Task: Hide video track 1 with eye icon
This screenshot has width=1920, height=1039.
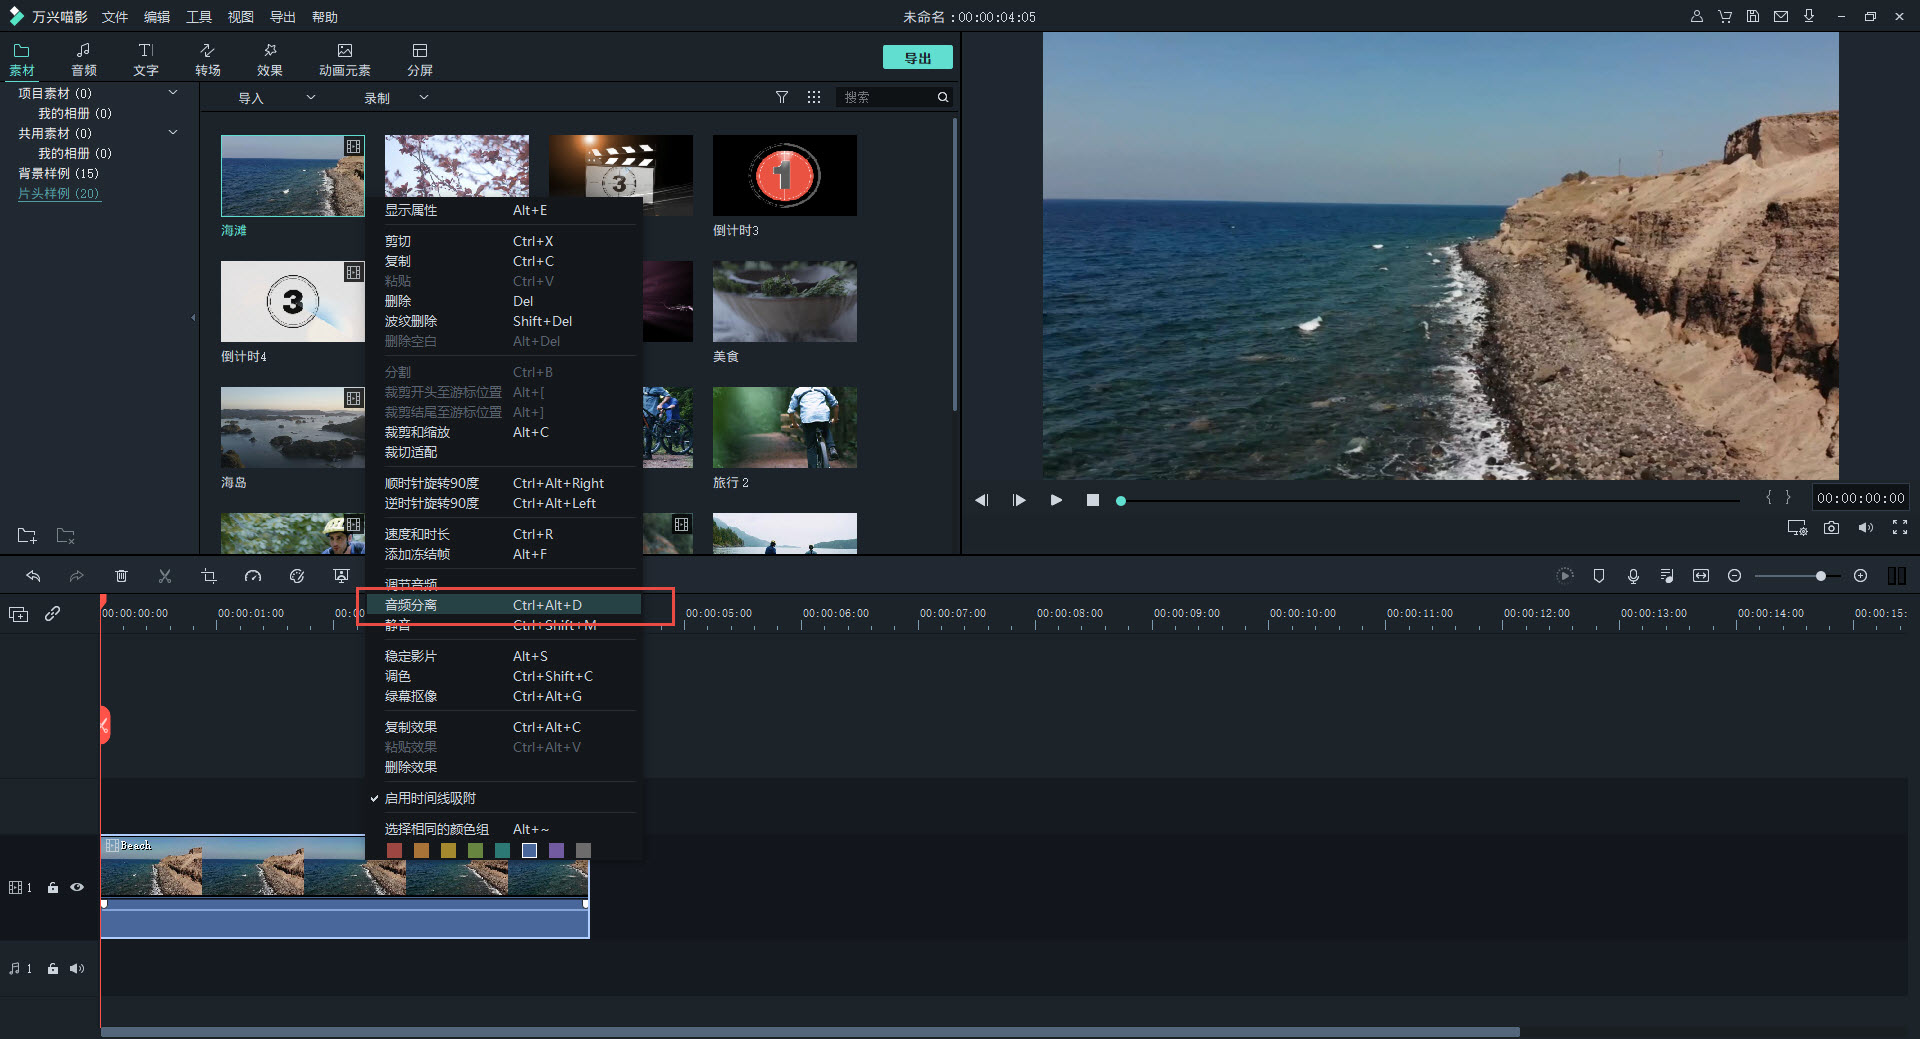Action: pyautogui.click(x=77, y=887)
